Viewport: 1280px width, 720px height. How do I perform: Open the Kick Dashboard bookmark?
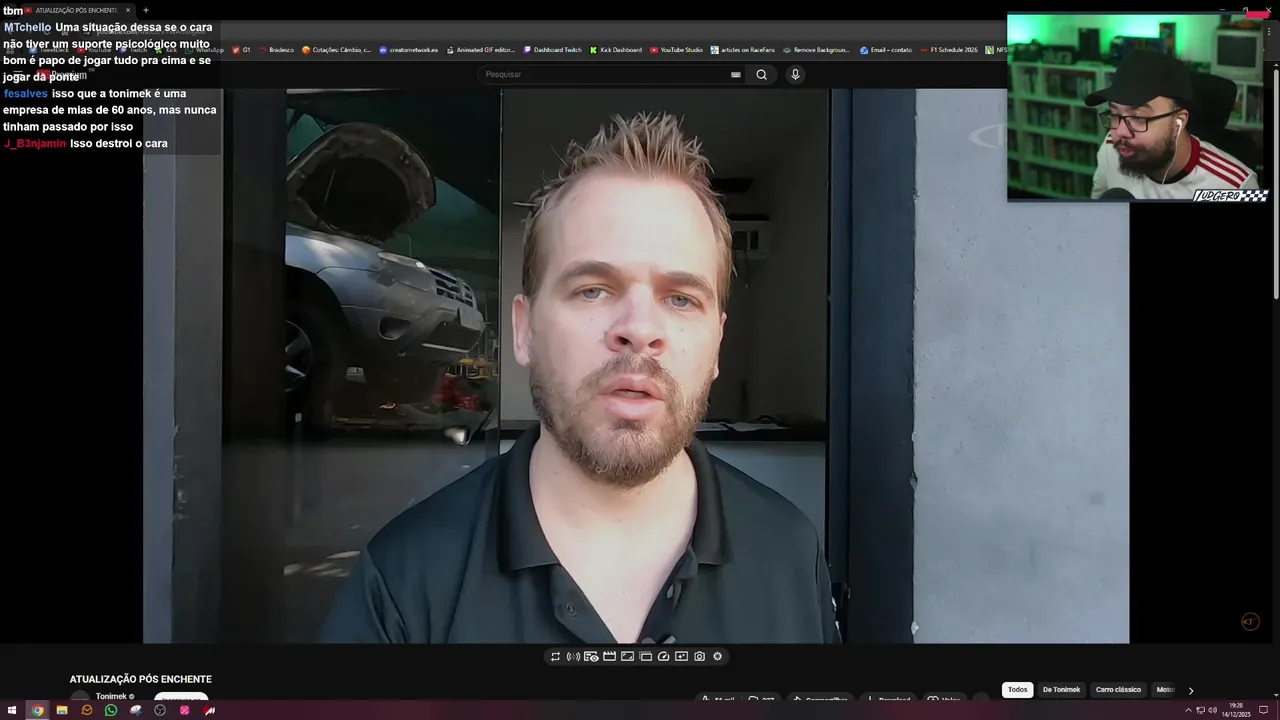coord(616,50)
